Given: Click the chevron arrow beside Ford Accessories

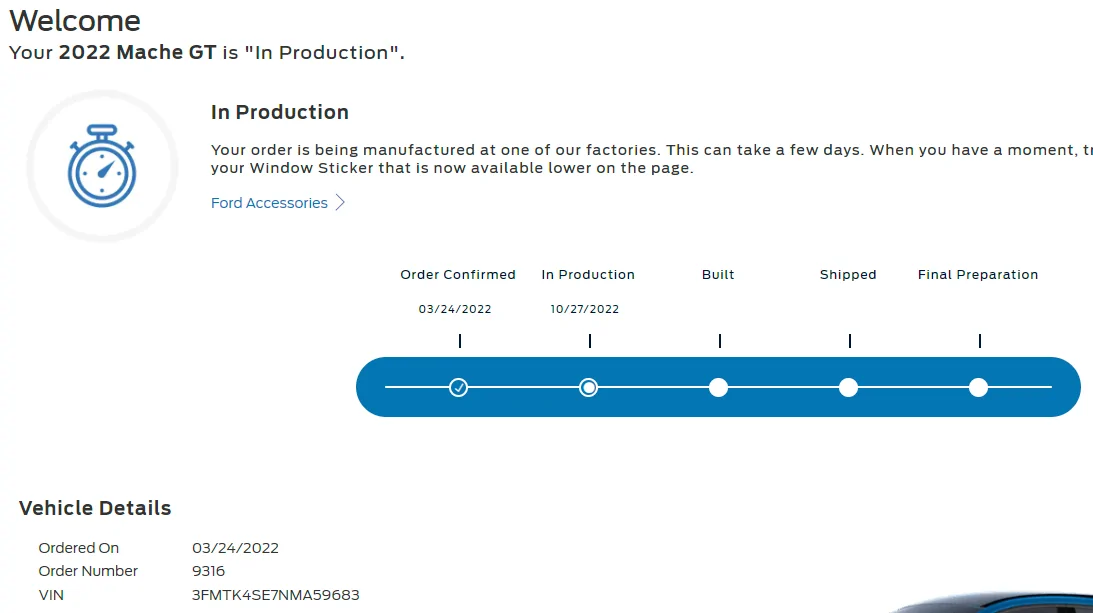Looking at the screenshot, I should pos(340,203).
